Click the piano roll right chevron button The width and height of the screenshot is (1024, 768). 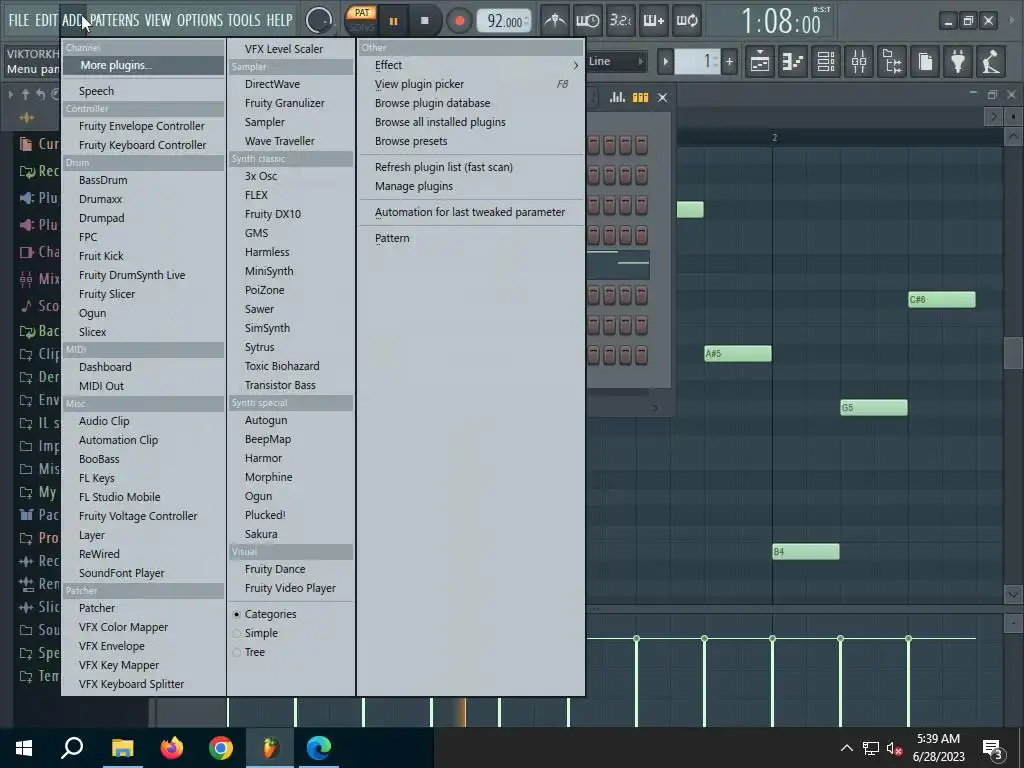pyautogui.click(x=993, y=117)
